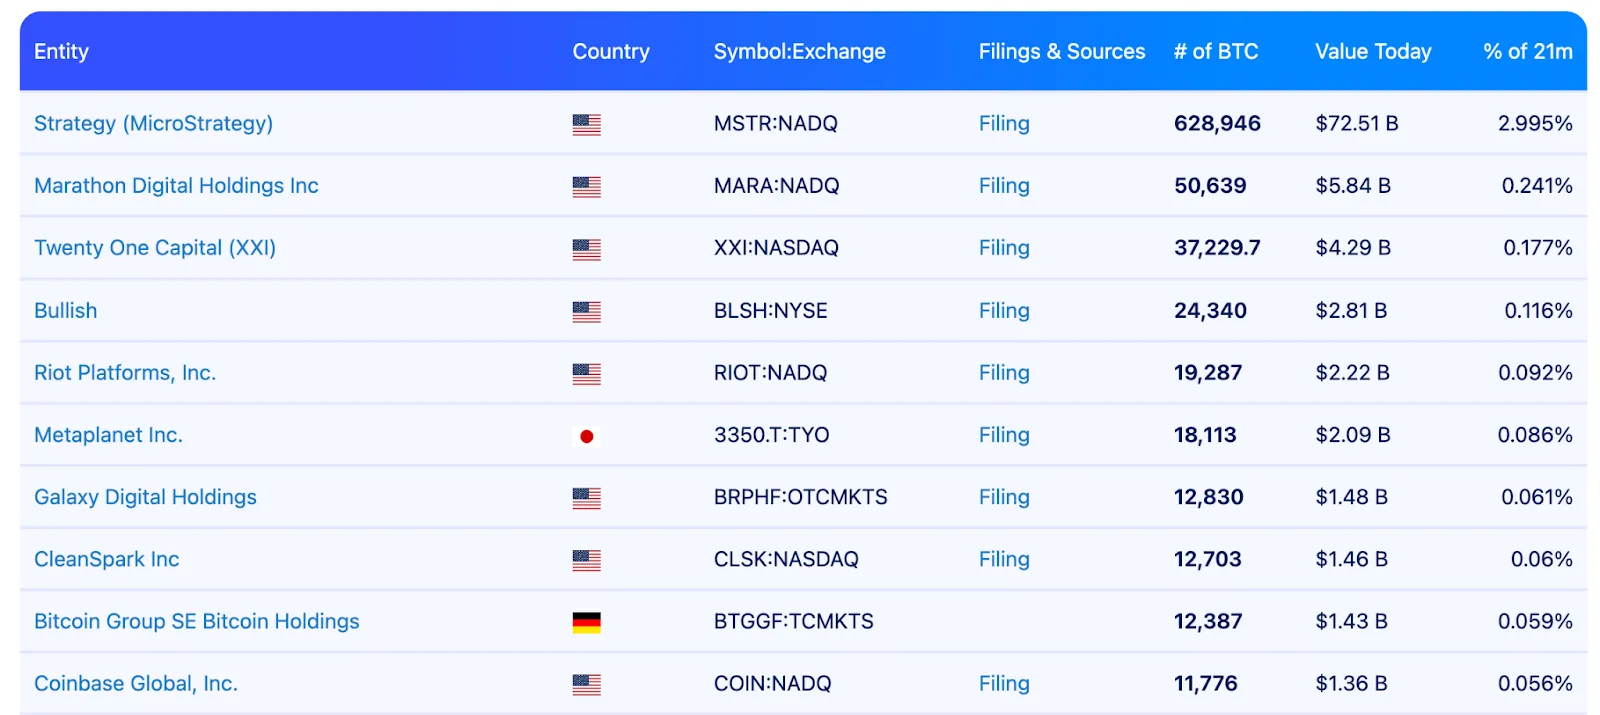Click the US flag beside Riot Platforms

586,374
